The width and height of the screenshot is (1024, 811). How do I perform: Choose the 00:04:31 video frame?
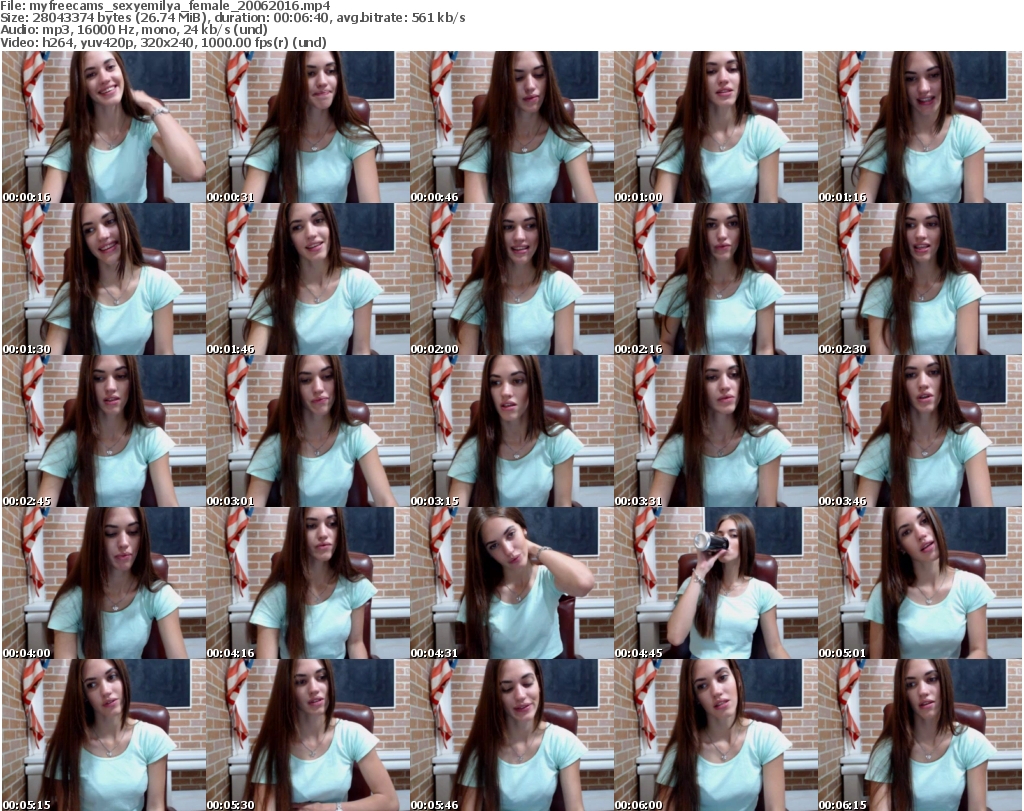[511, 583]
